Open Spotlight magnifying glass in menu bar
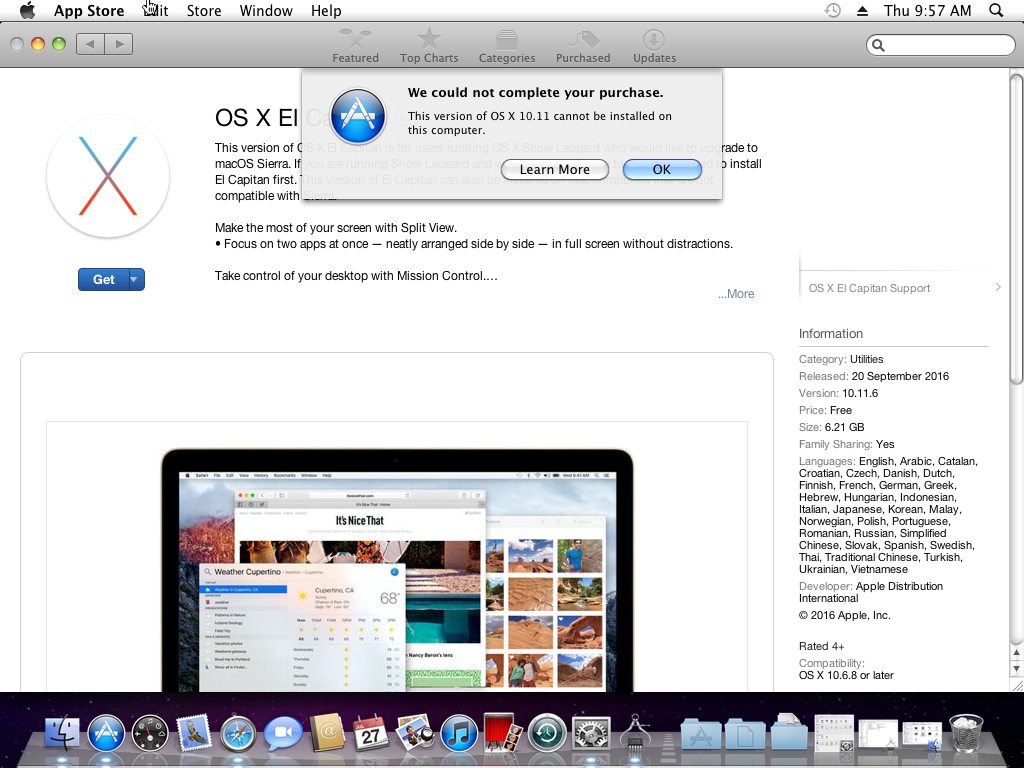The image size is (1024, 768). 996,10
